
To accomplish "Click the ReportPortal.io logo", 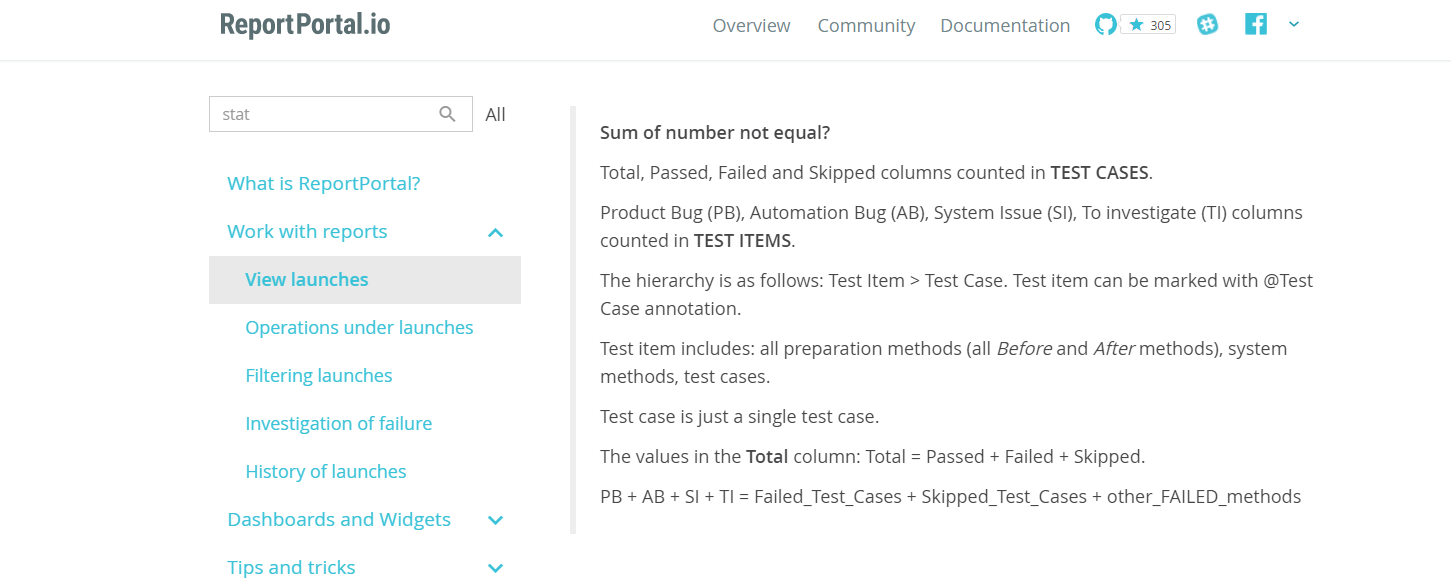I will coord(304,24).
